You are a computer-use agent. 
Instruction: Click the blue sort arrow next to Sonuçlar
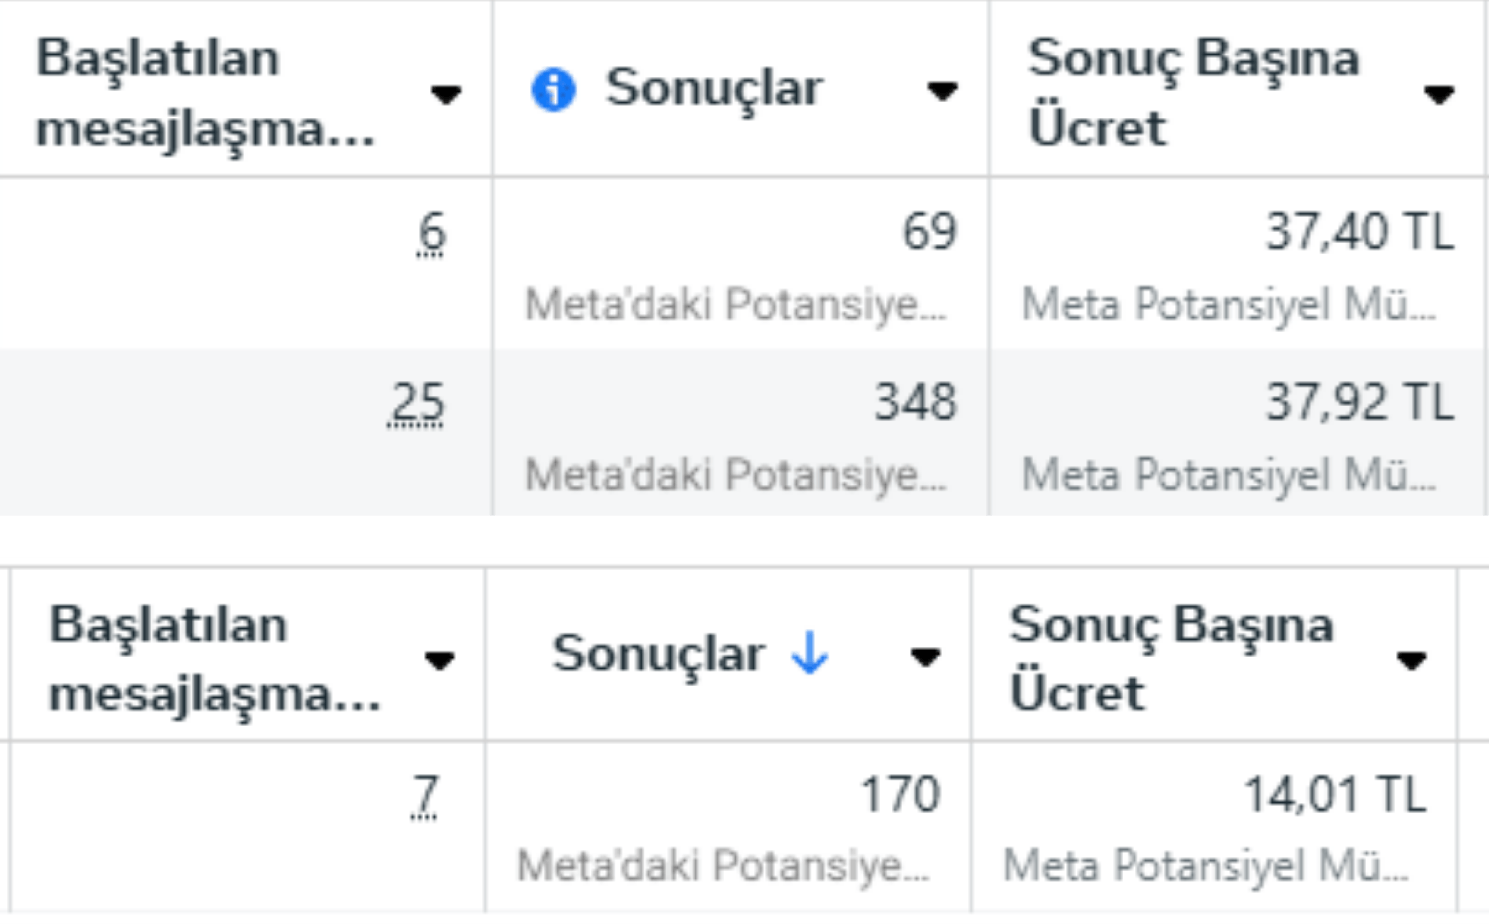809,654
